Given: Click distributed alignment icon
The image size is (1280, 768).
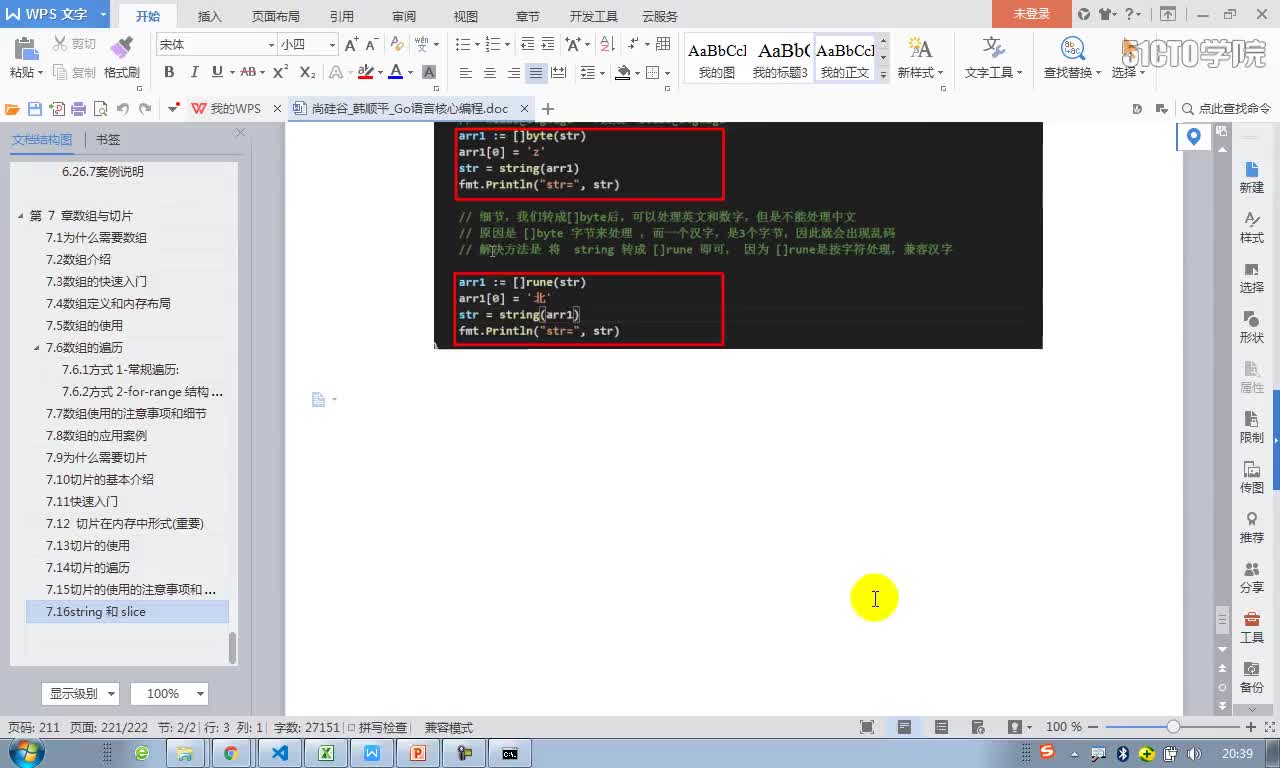Looking at the screenshot, I should point(559,72).
